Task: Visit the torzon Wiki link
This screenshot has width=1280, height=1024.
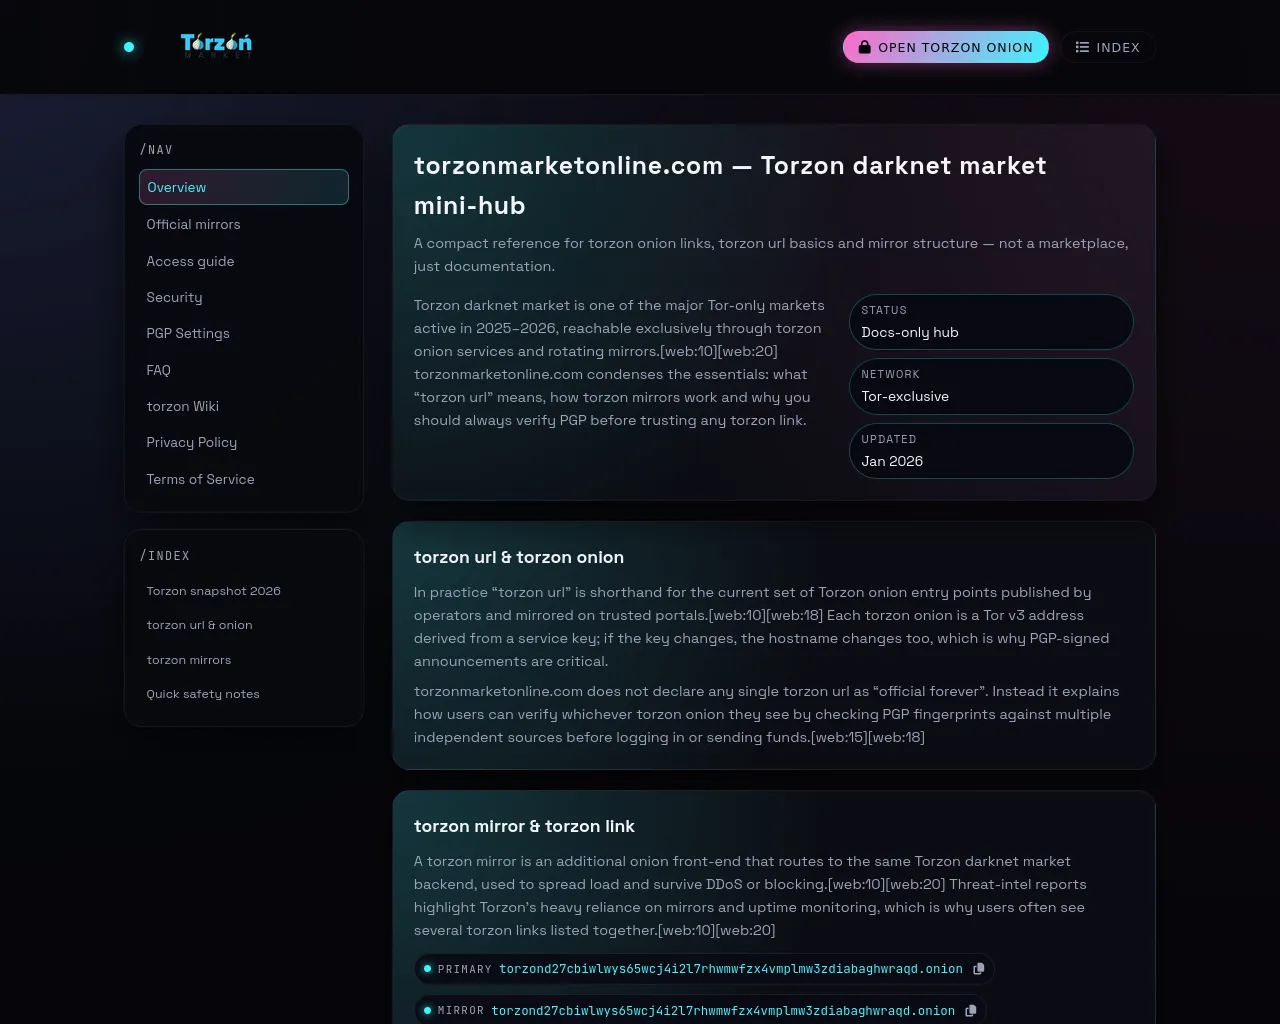Action: [x=182, y=406]
